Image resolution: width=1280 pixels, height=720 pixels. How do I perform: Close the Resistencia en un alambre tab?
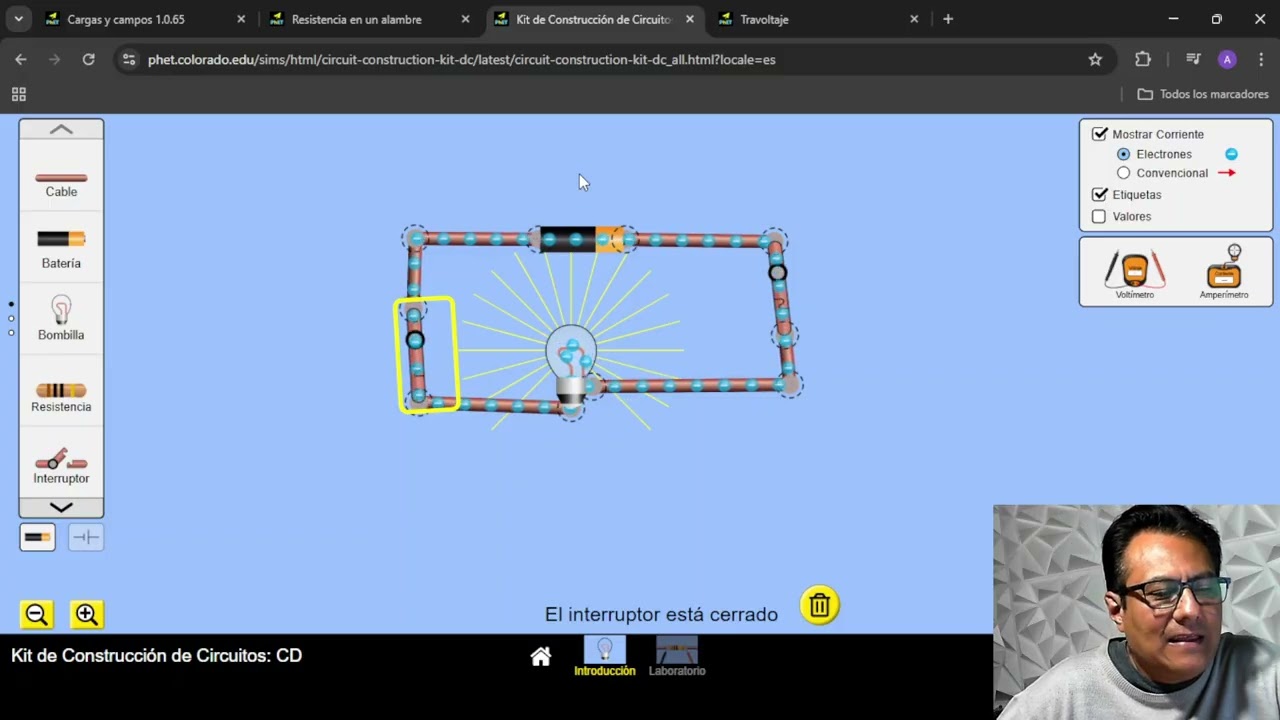click(x=465, y=19)
